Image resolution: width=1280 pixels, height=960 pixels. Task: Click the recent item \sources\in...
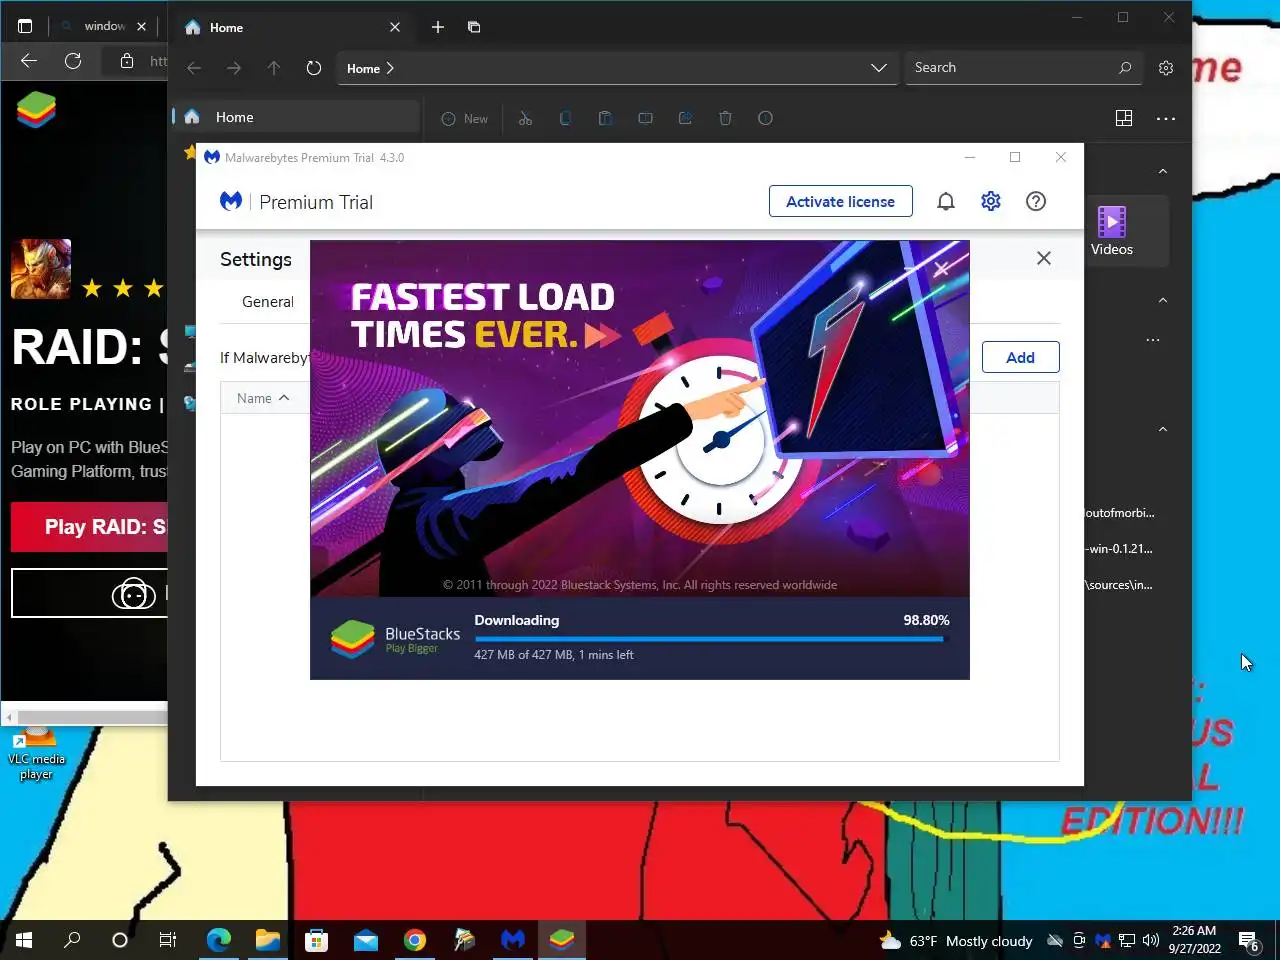click(x=1120, y=585)
